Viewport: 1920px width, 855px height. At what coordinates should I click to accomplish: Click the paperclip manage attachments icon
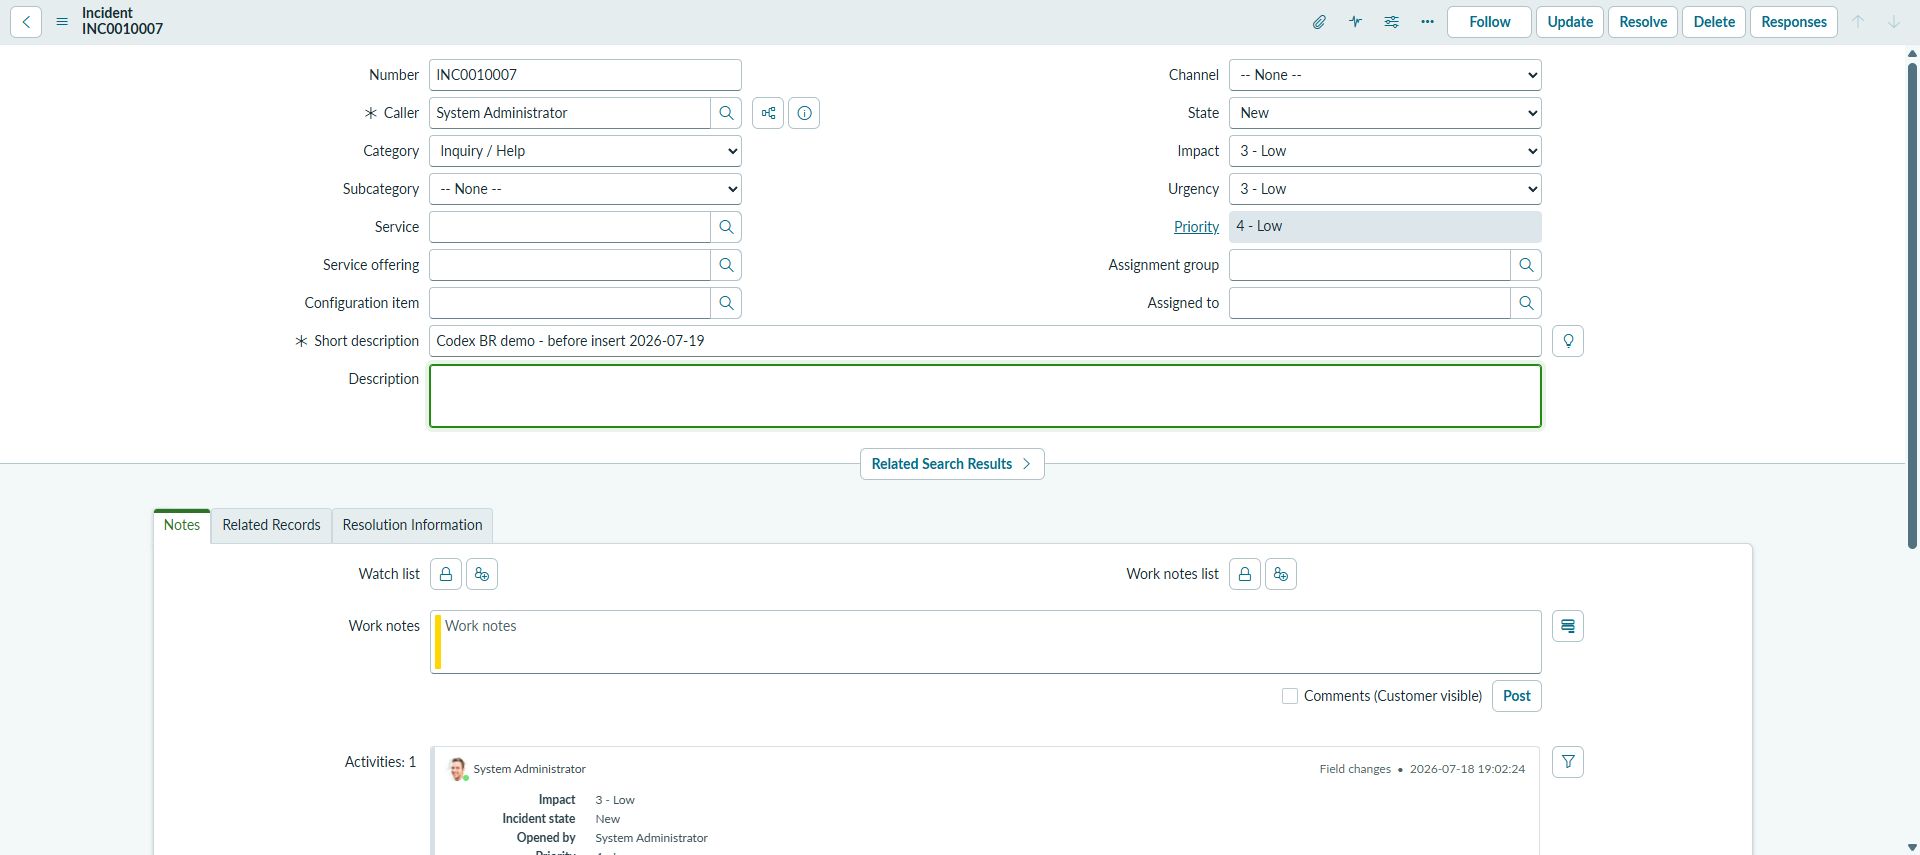click(1319, 22)
